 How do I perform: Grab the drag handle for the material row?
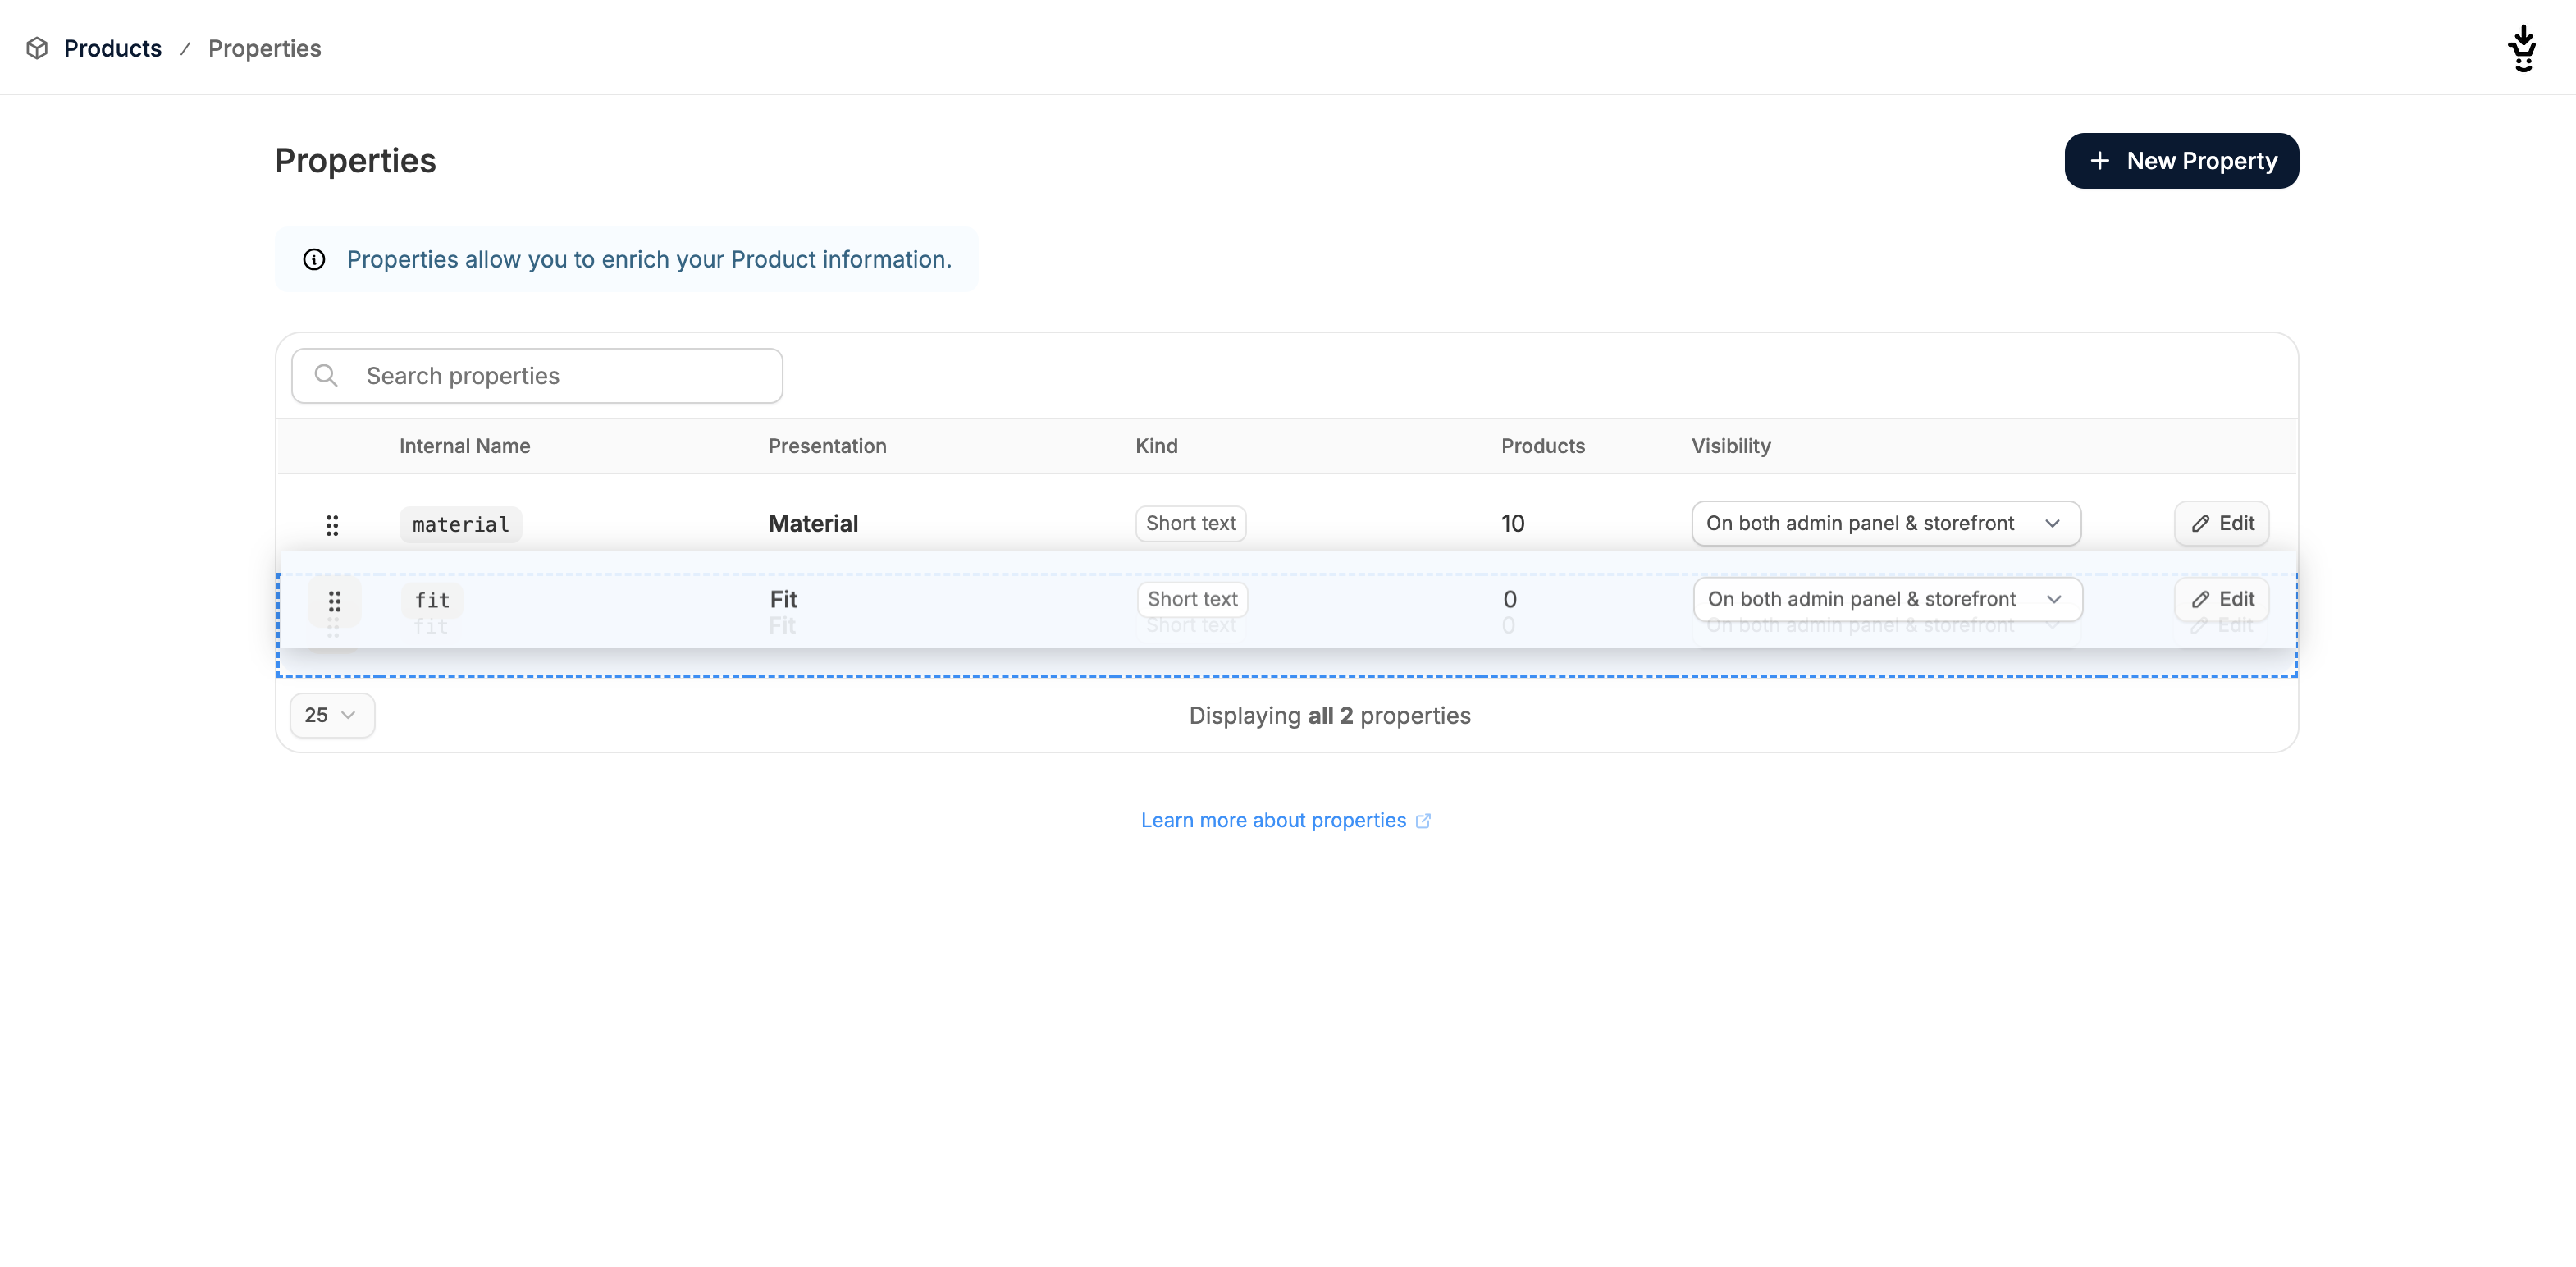pyautogui.click(x=332, y=524)
